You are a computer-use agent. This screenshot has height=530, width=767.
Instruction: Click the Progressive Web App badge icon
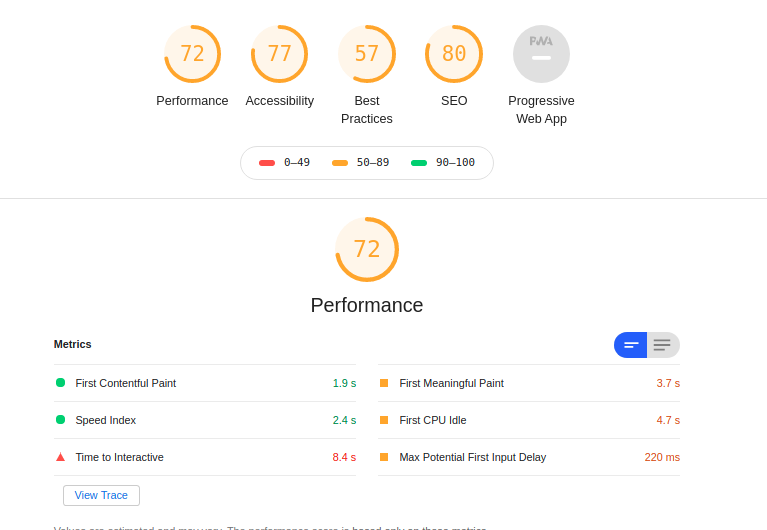[541, 54]
